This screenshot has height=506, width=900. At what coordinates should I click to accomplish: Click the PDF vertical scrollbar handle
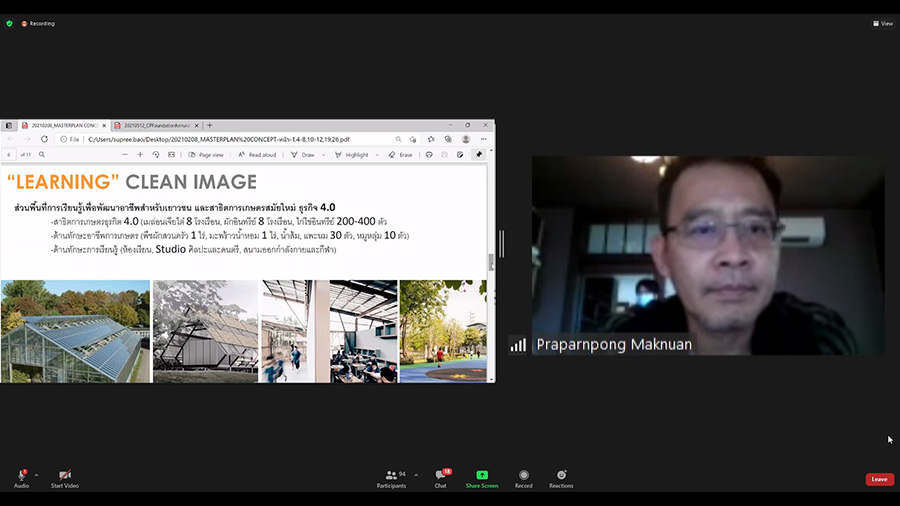(x=490, y=262)
